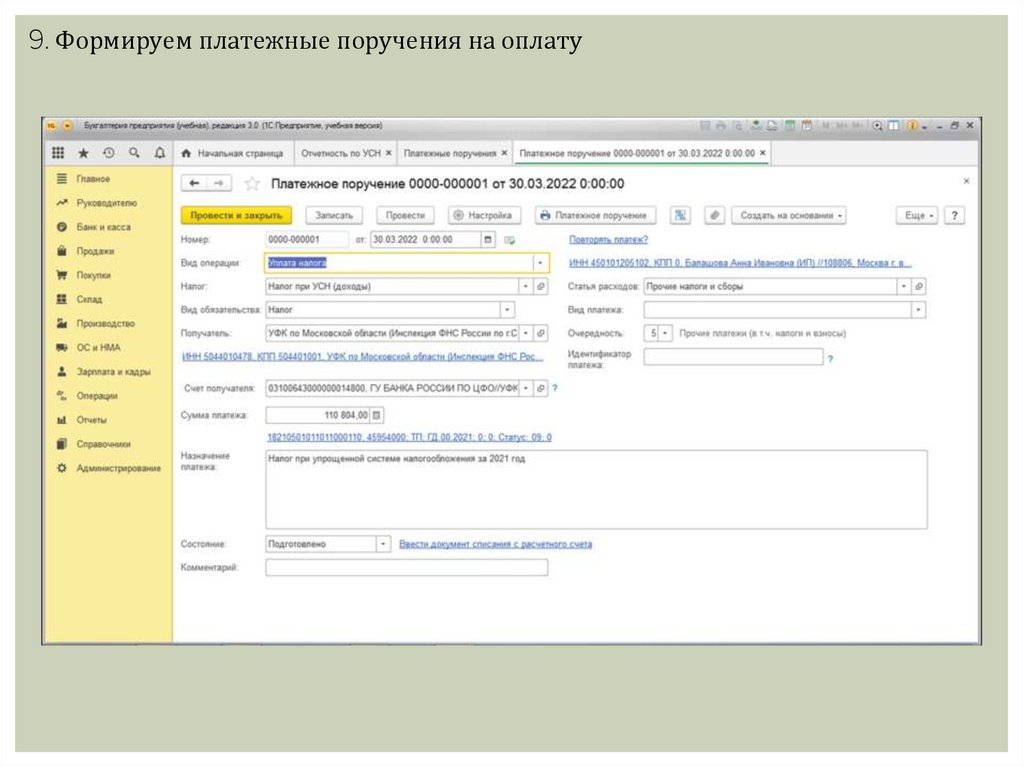1024x767 pixels.
Task: Open calendar picker next to date
Action: click(x=488, y=240)
